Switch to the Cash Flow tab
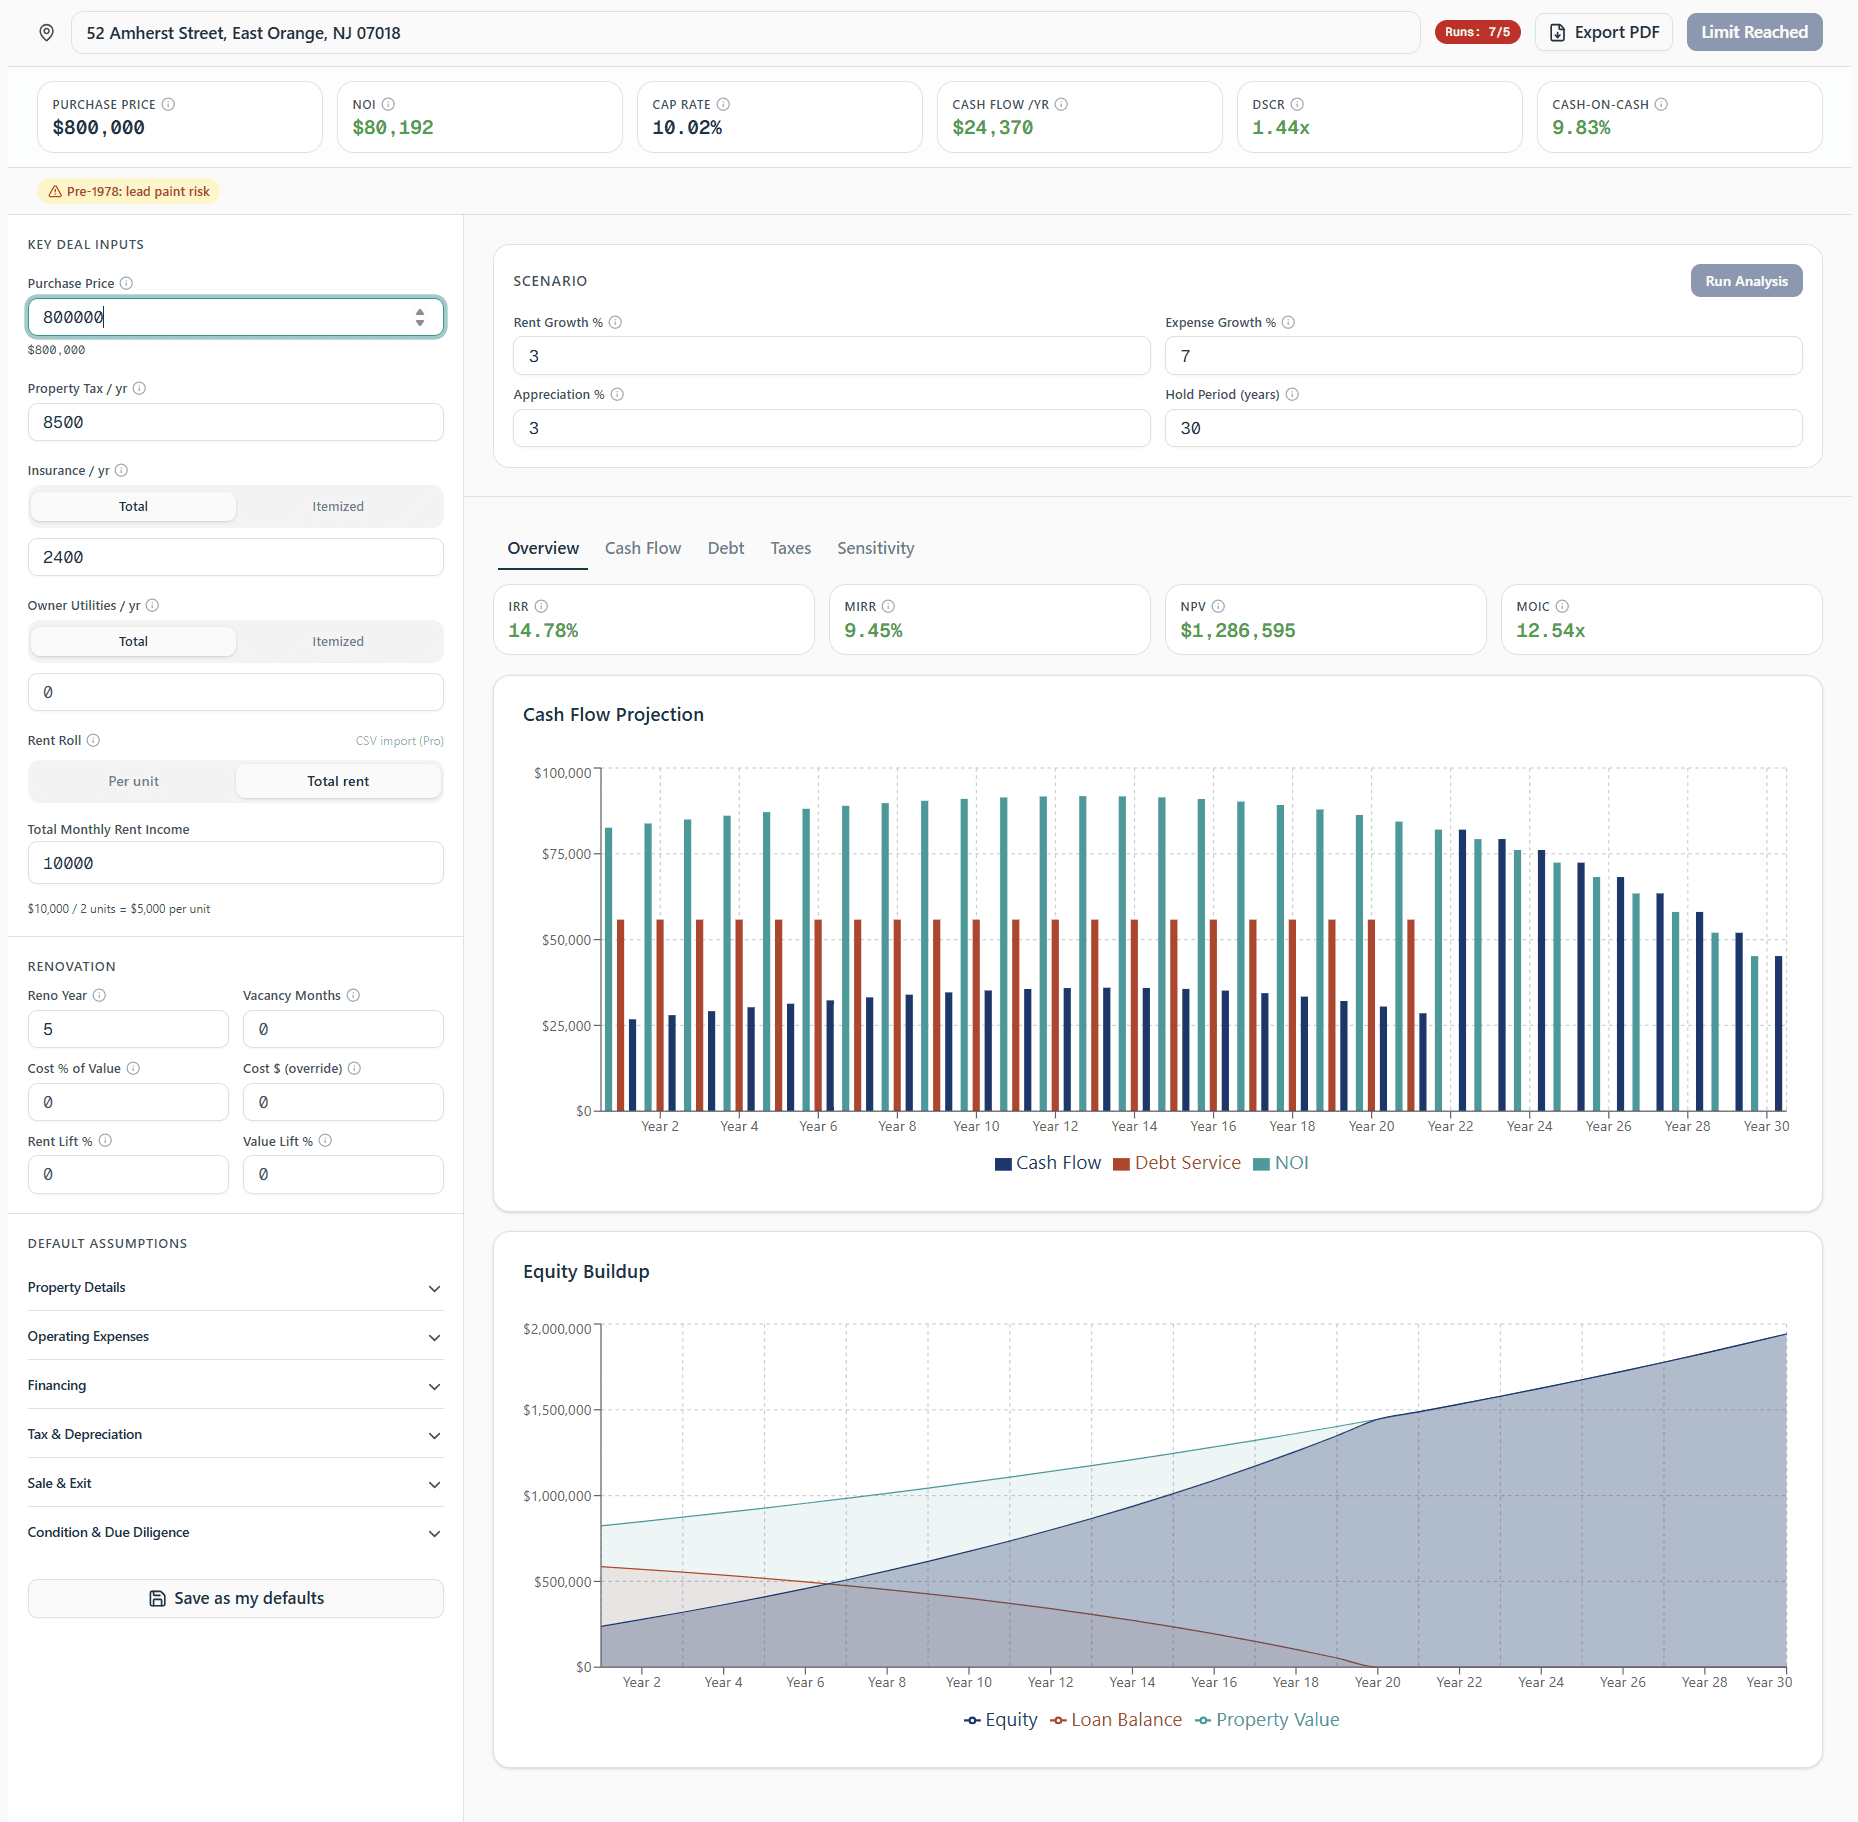 click(x=643, y=548)
